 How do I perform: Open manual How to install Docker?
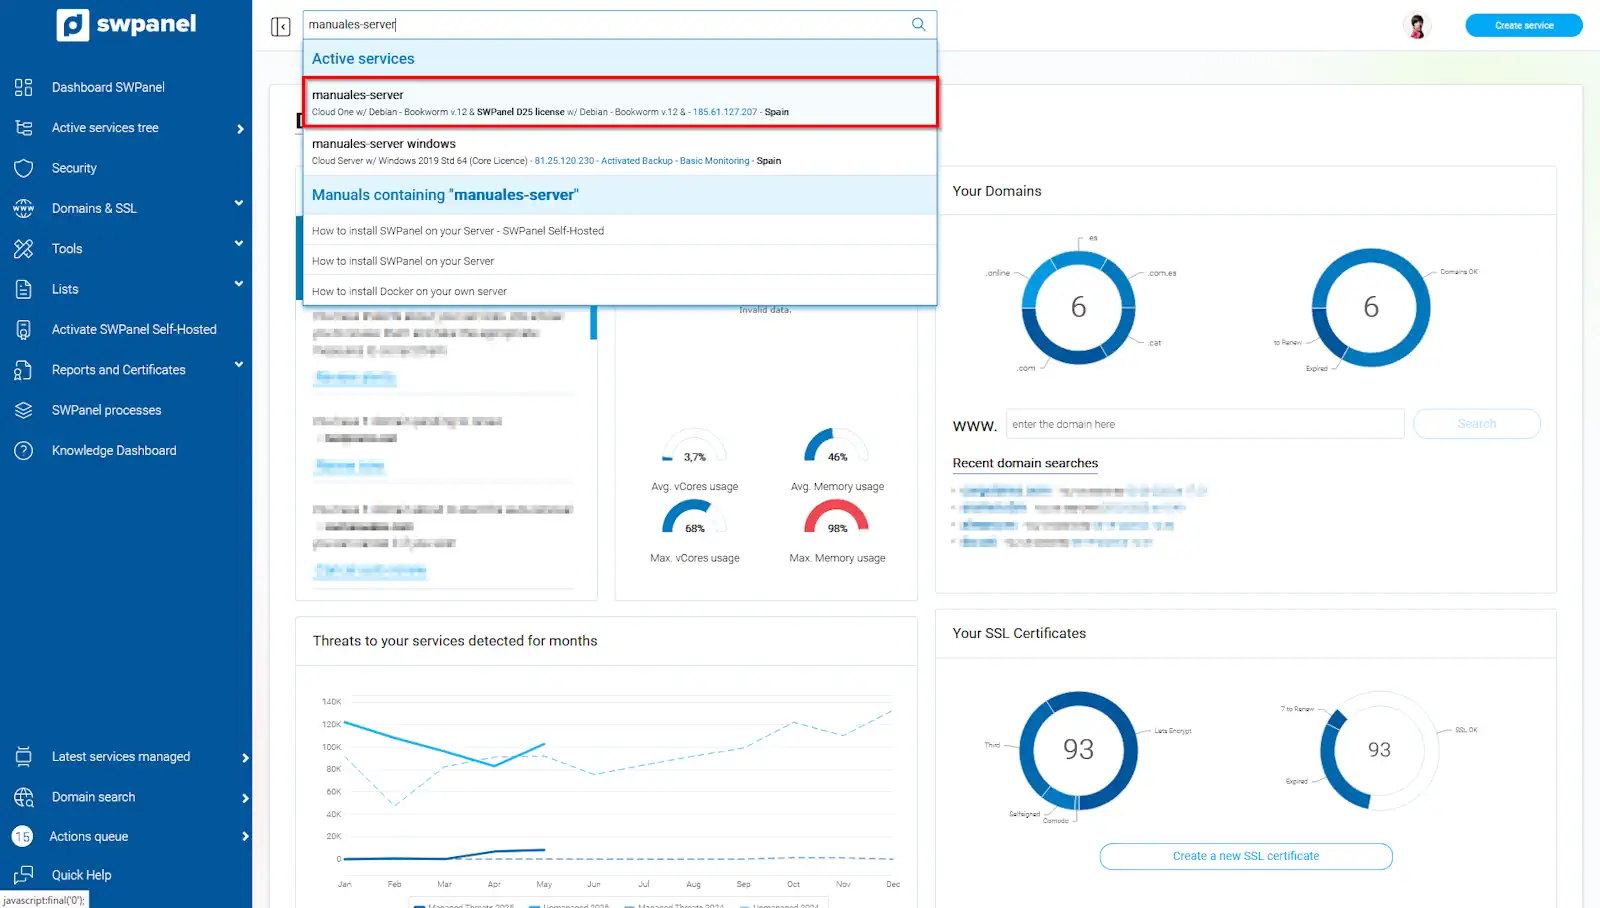[620, 291]
